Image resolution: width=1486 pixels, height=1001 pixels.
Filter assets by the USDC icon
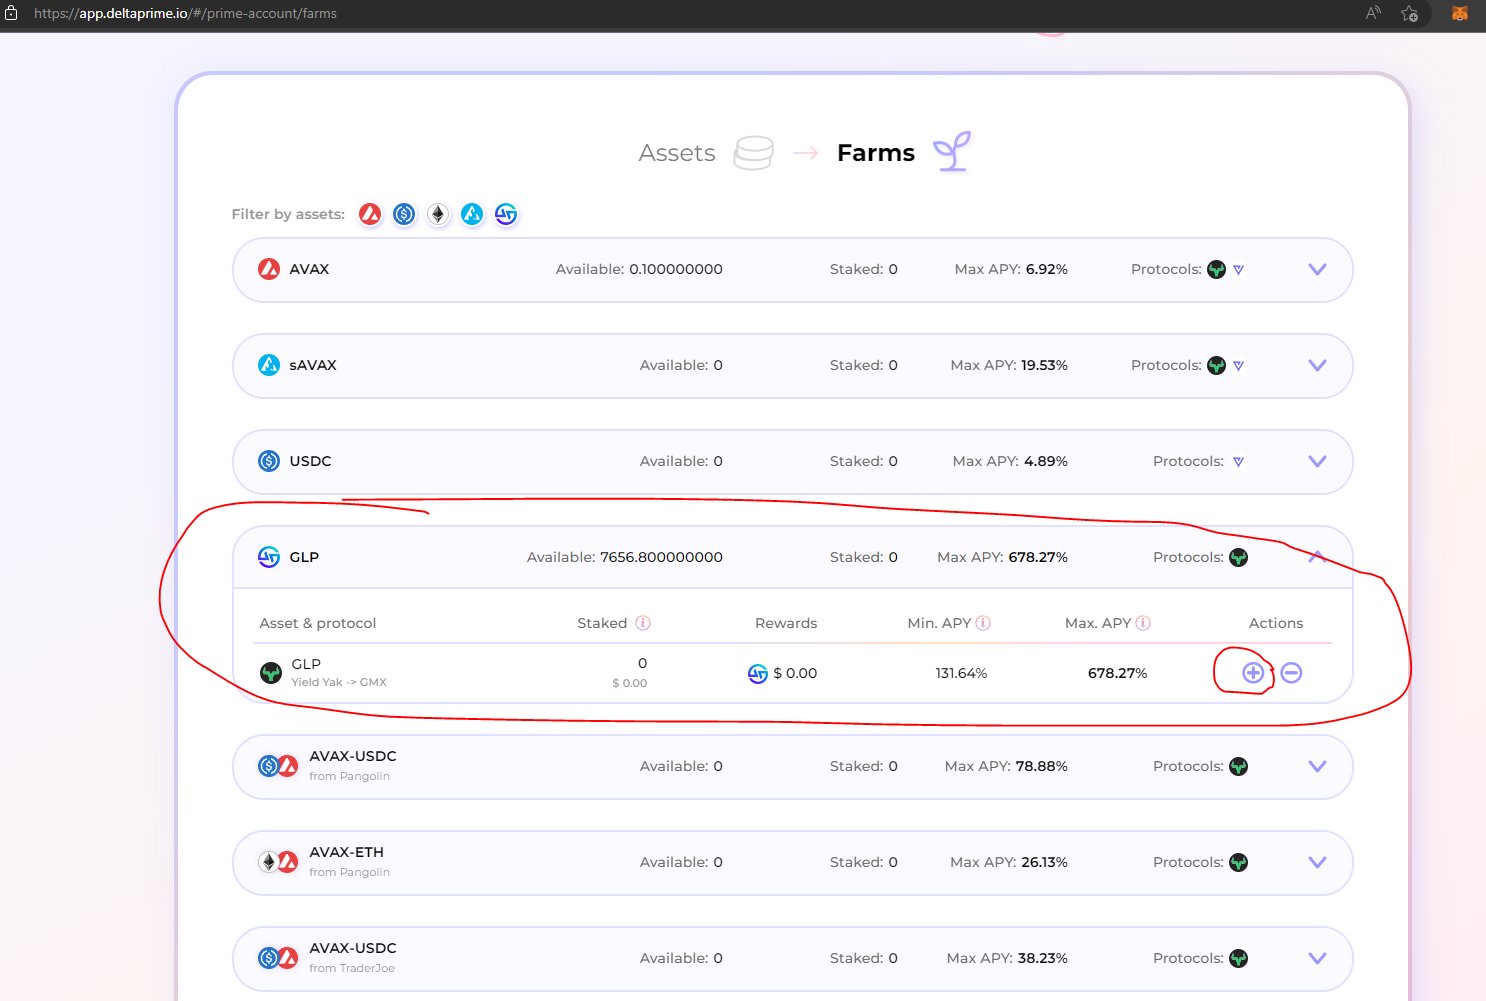tap(404, 213)
